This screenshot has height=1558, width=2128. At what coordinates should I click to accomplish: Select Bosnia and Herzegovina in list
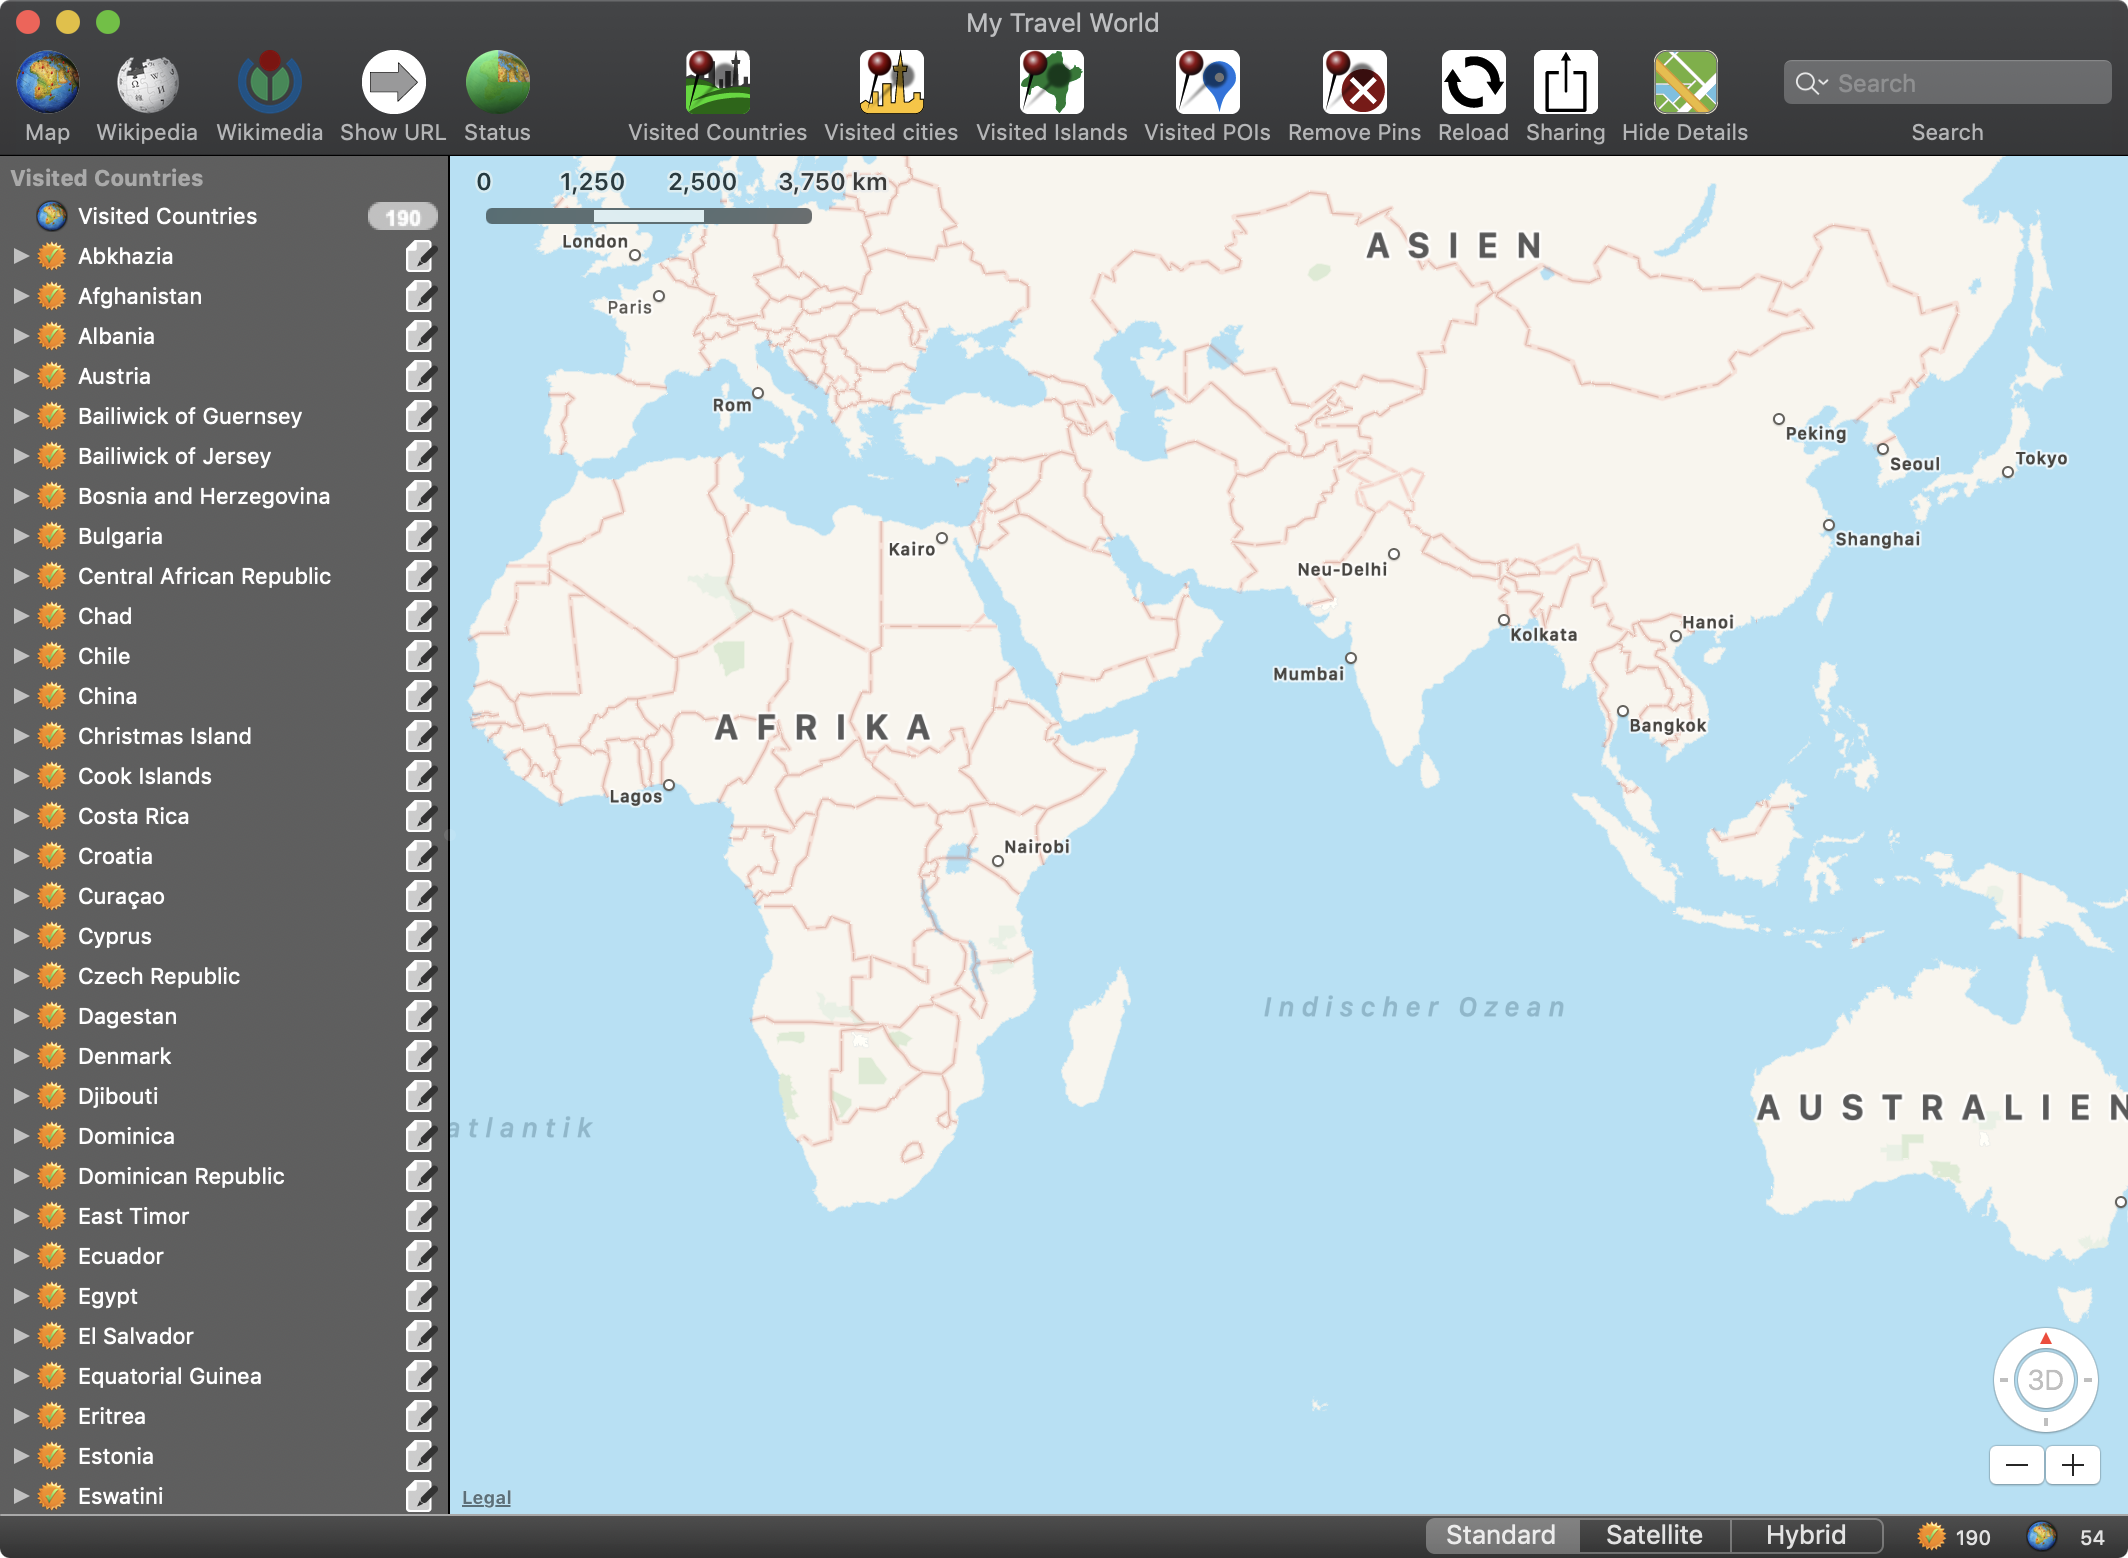click(x=224, y=496)
